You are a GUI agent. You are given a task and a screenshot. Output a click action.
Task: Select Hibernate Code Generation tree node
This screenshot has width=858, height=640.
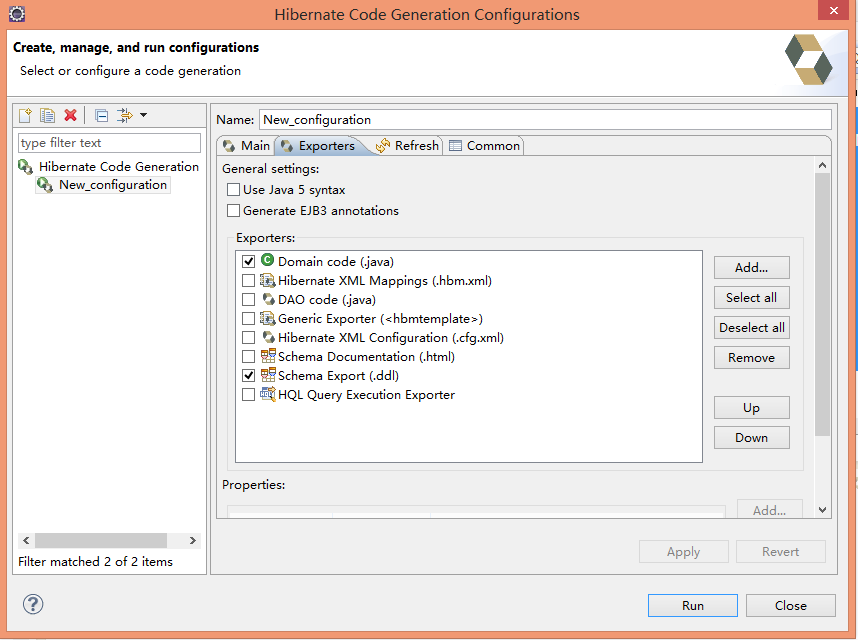(119, 166)
